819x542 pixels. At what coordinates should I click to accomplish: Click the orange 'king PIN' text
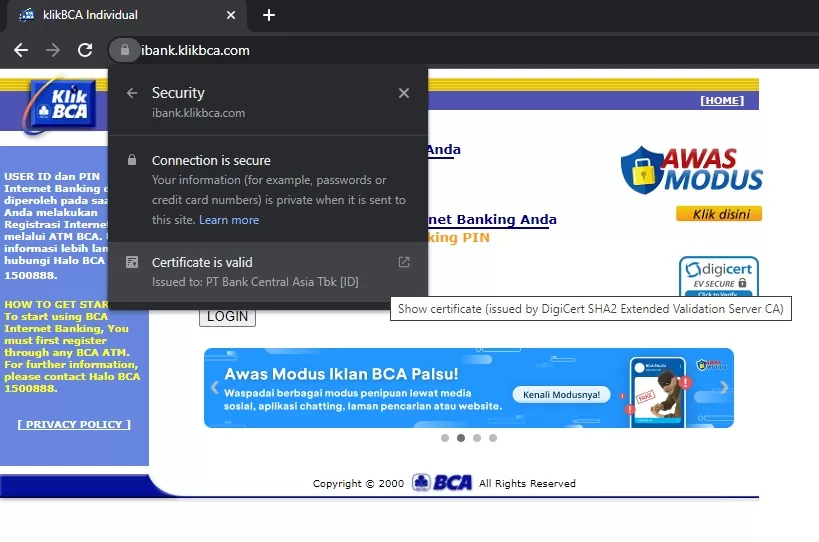coord(459,238)
